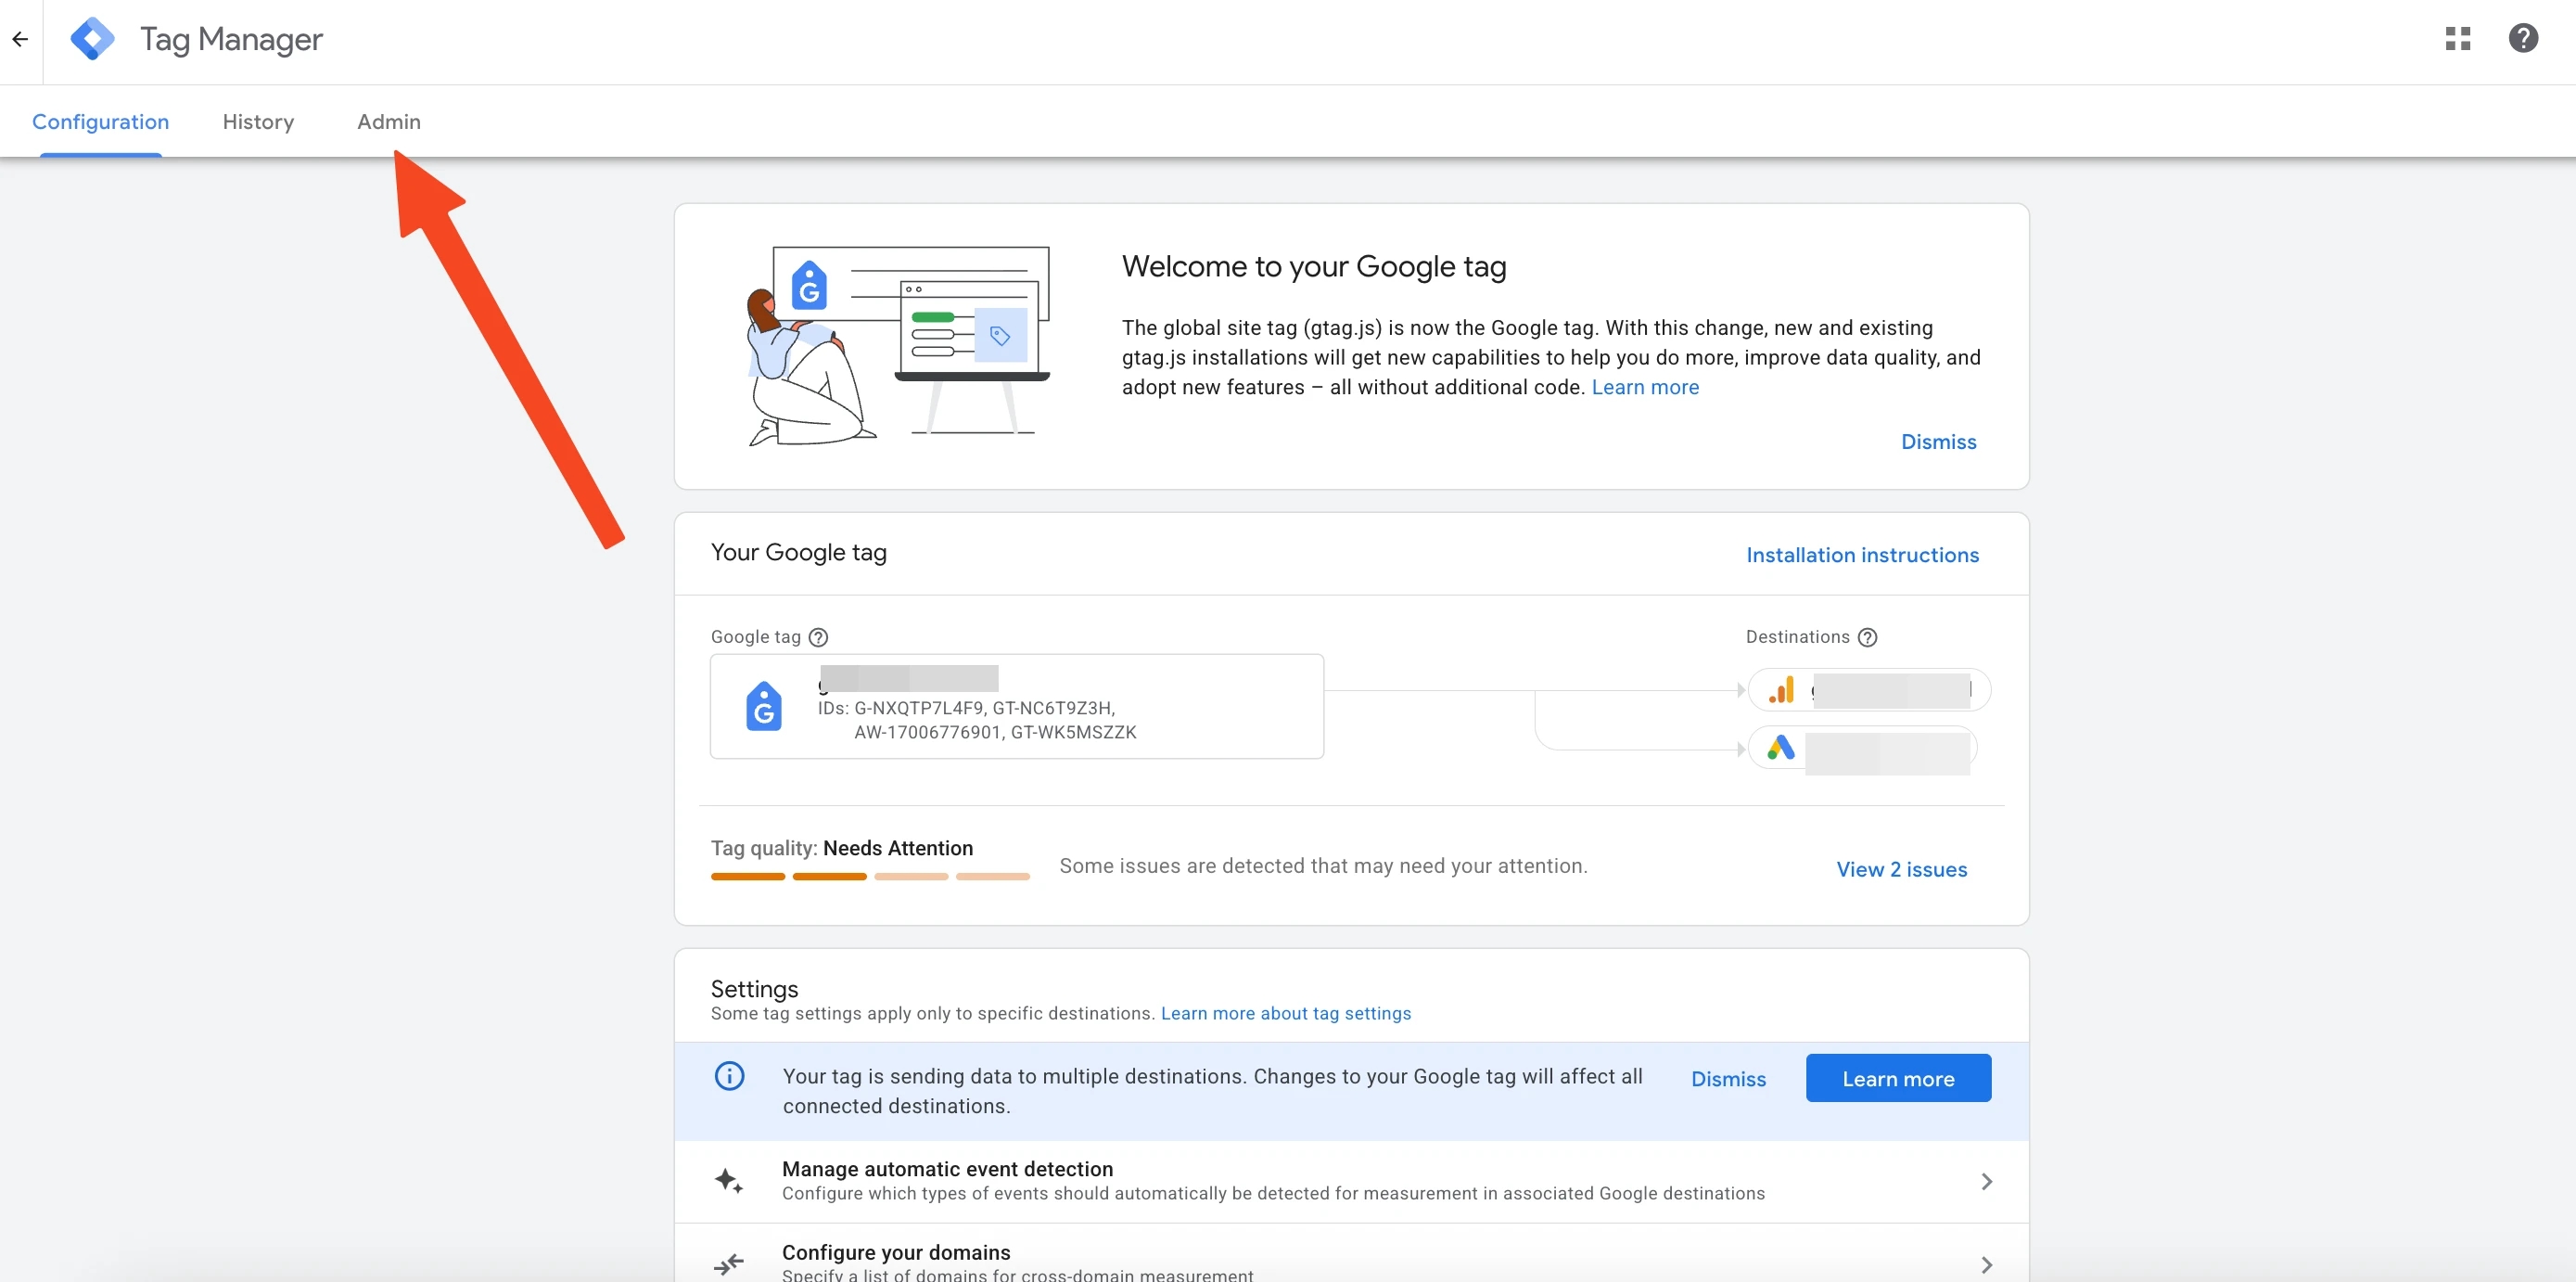Click help icon beside Destinations label
Screen dimensions: 2576x1282
(x=1867, y=637)
